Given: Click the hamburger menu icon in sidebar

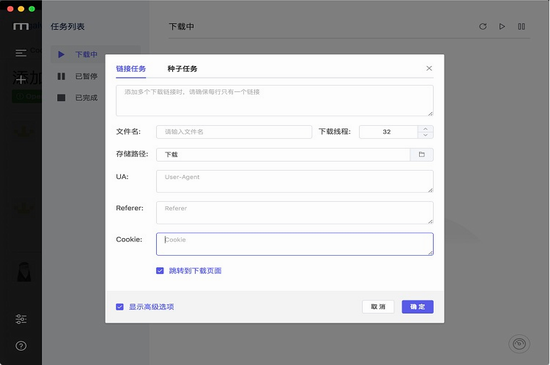Looking at the screenshot, I should click(x=21, y=53).
